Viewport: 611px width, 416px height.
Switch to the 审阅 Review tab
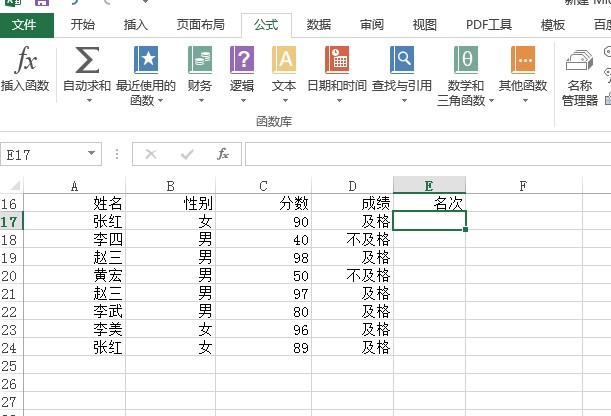click(372, 25)
